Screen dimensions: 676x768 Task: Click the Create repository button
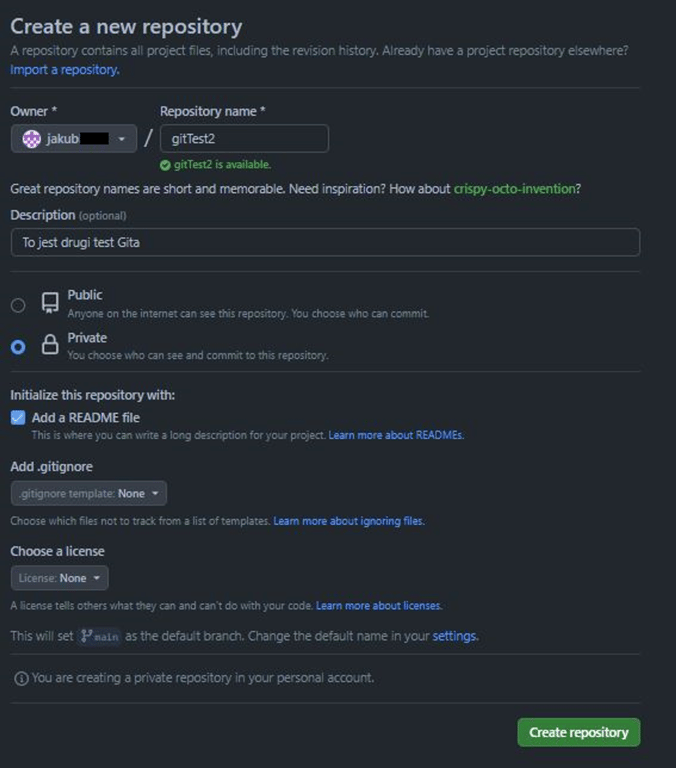[579, 732]
